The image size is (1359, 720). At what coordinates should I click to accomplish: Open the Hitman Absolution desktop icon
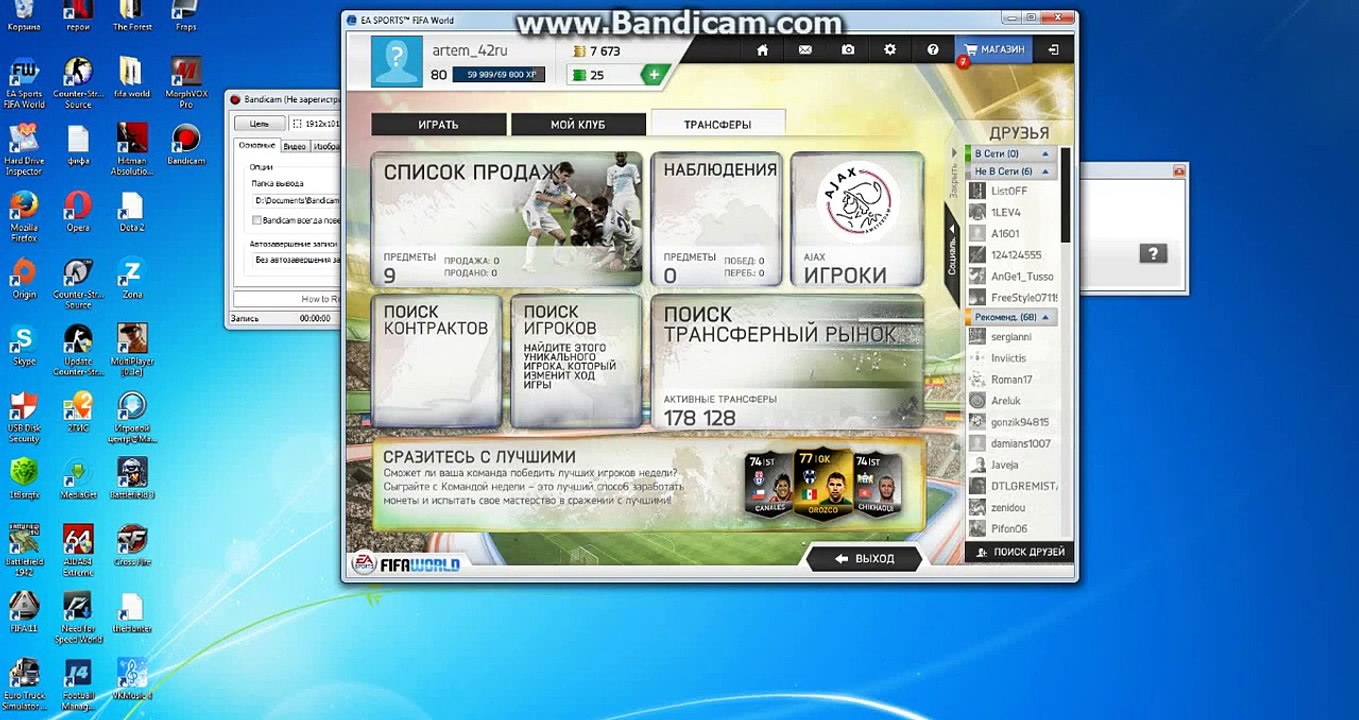131,149
